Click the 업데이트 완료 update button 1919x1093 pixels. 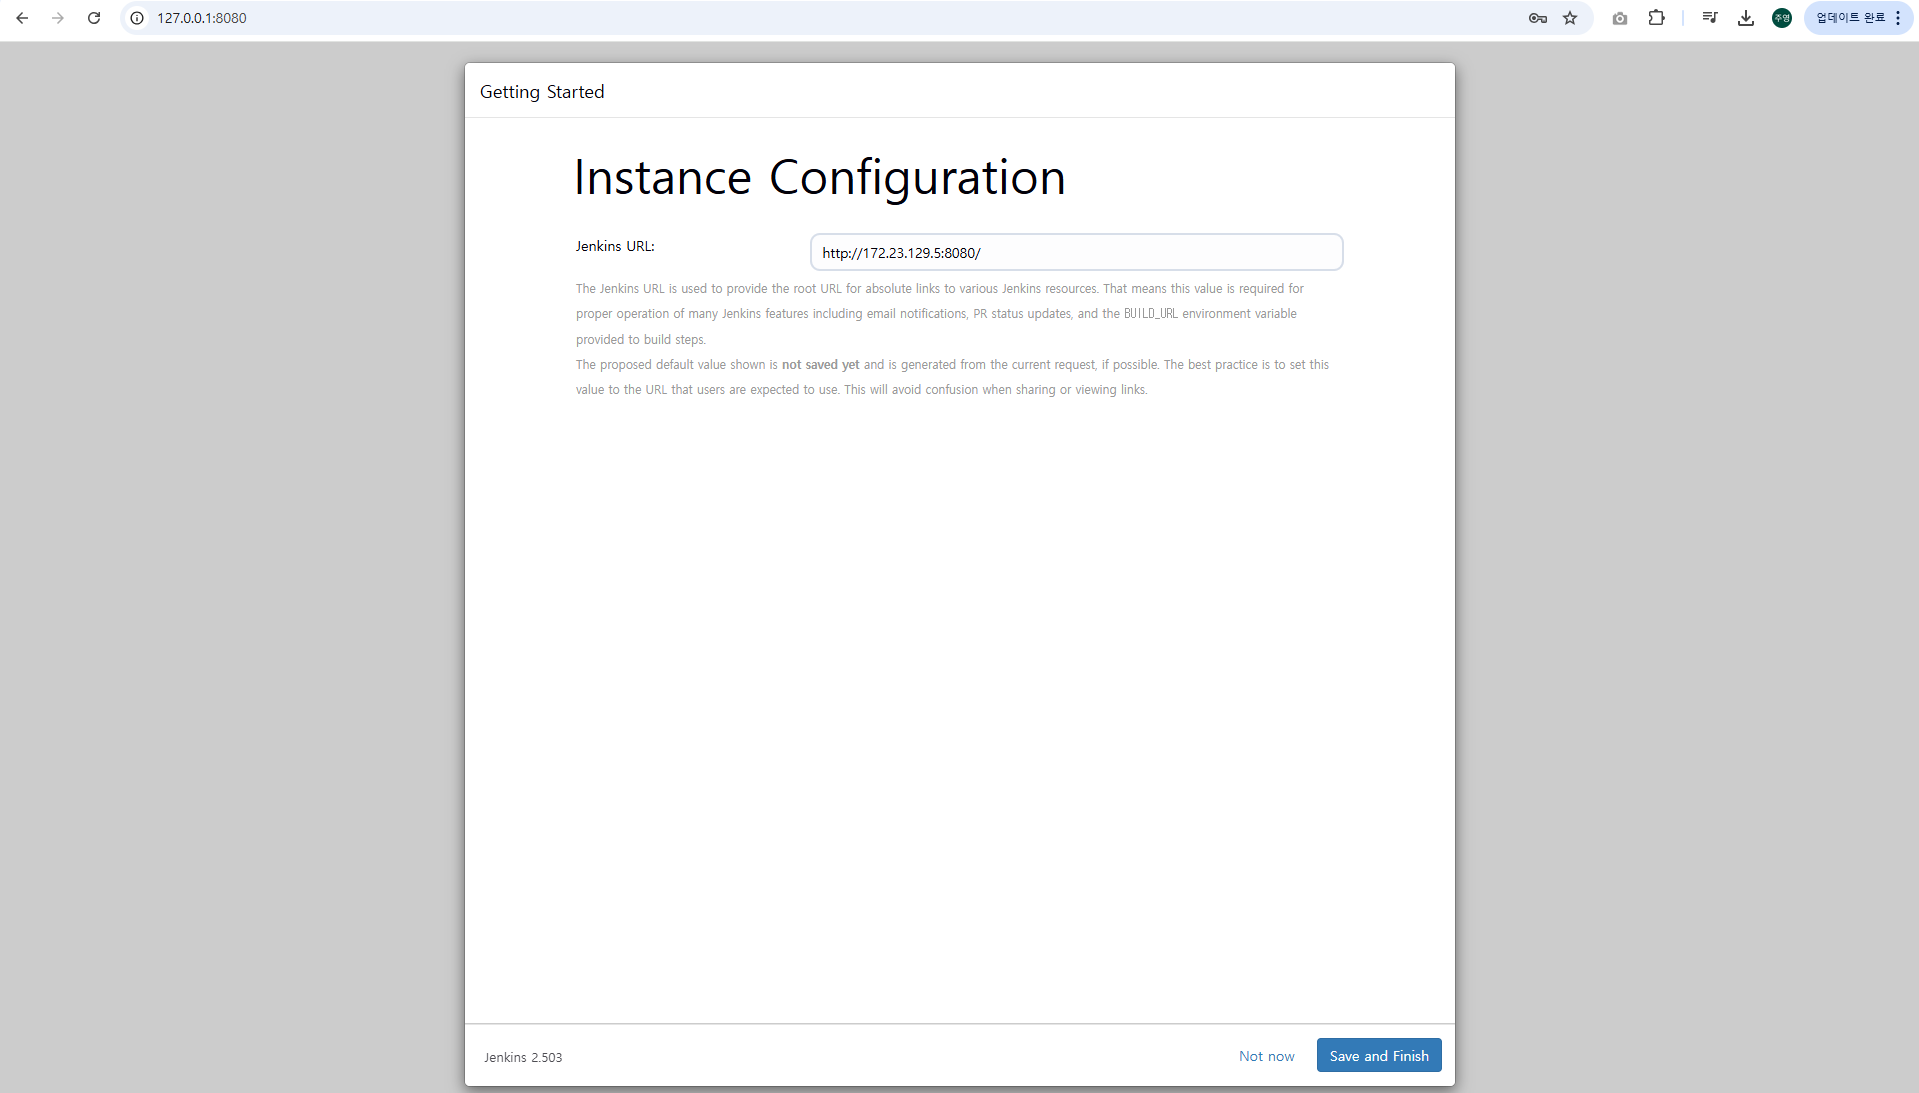[x=1850, y=18]
